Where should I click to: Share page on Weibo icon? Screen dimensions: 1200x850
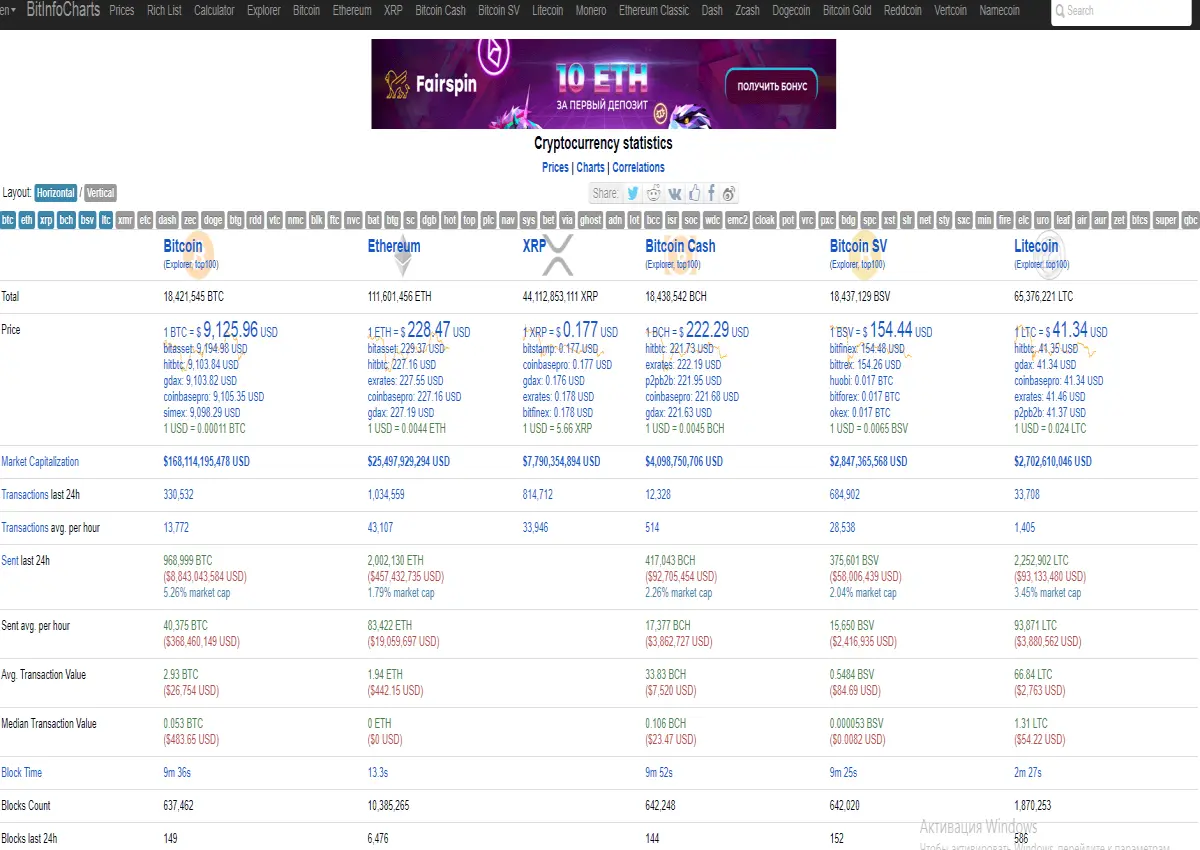pos(729,194)
